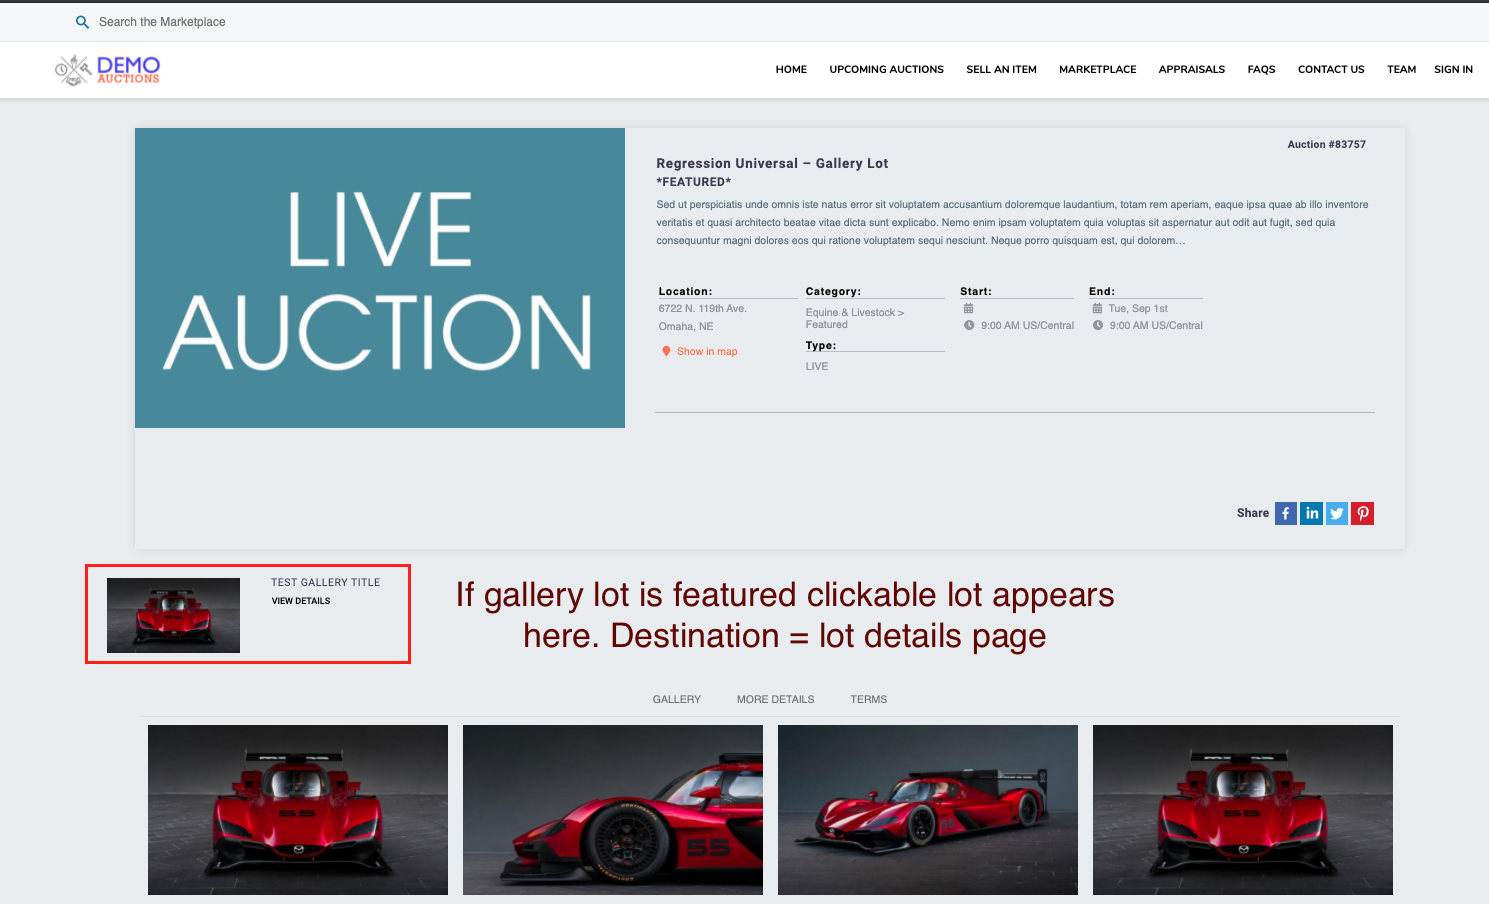The height and width of the screenshot is (904, 1489).
Task: Click the featured lot car thumbnail
Action: [173, 615]
